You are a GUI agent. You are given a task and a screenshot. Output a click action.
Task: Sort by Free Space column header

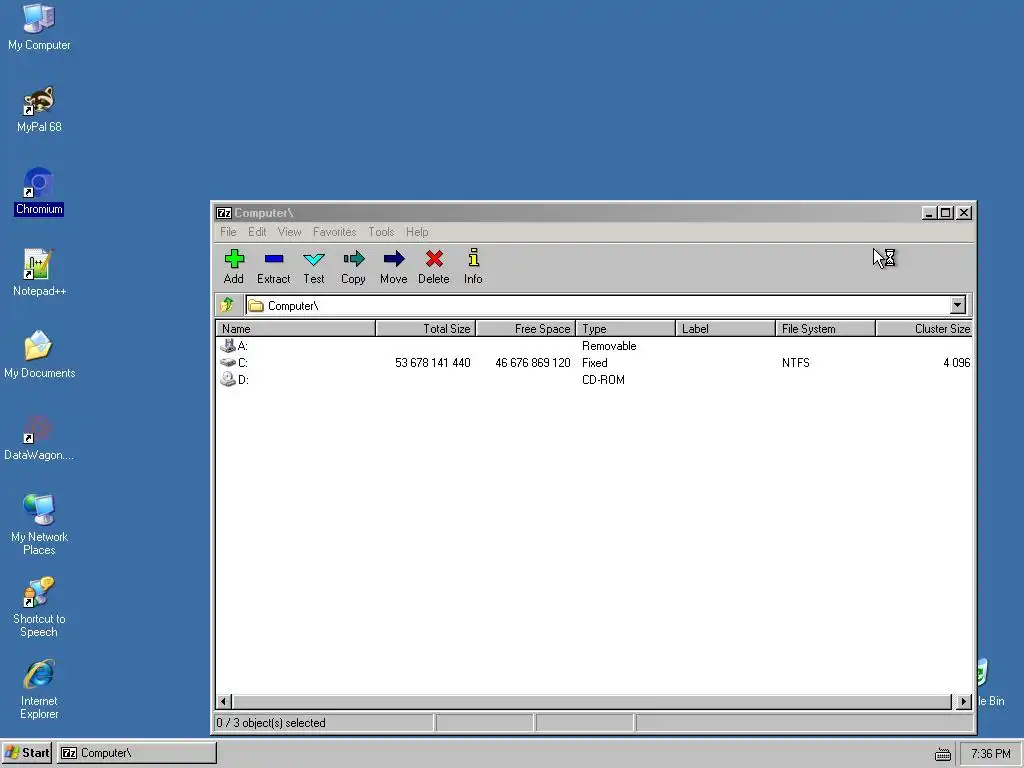526,328
